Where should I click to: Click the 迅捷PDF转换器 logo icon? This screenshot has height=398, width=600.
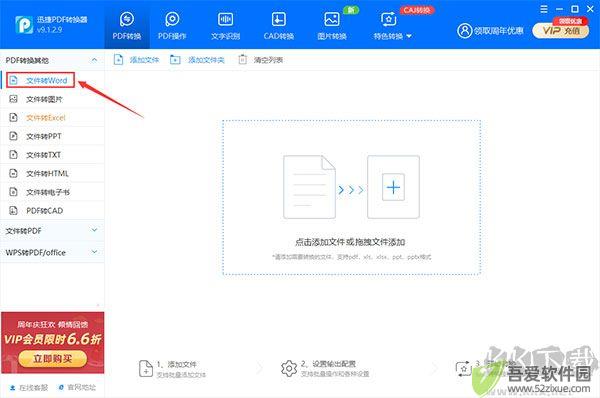tap(24, 24)
